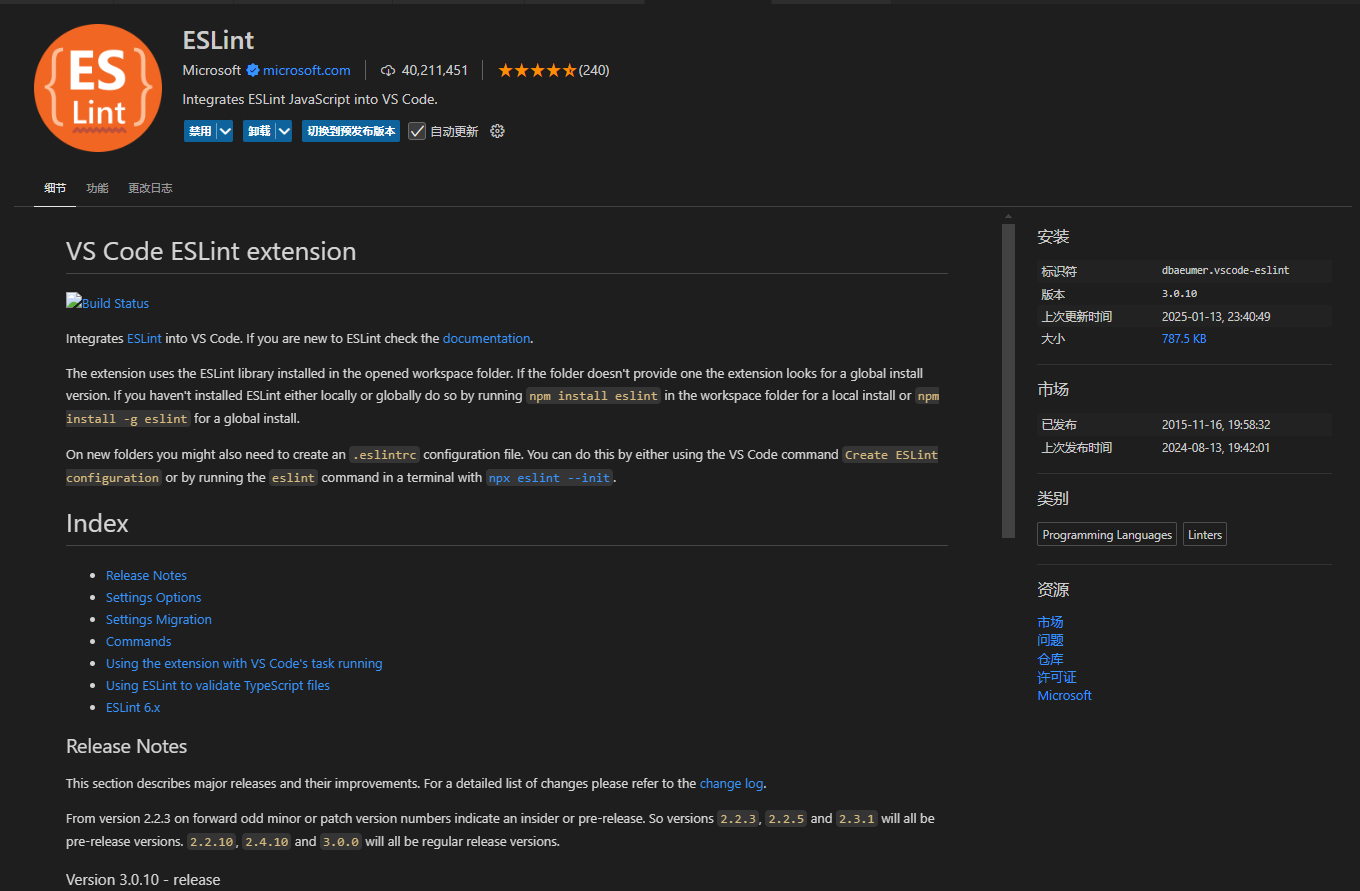Screen dimensions: 1360x891
Task: Select Programming Languages category tag
Action: click(x=1107, y=535)
